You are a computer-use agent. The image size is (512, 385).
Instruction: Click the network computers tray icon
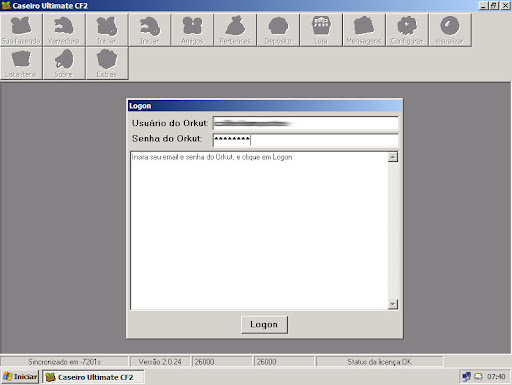[x=466, y=377]
